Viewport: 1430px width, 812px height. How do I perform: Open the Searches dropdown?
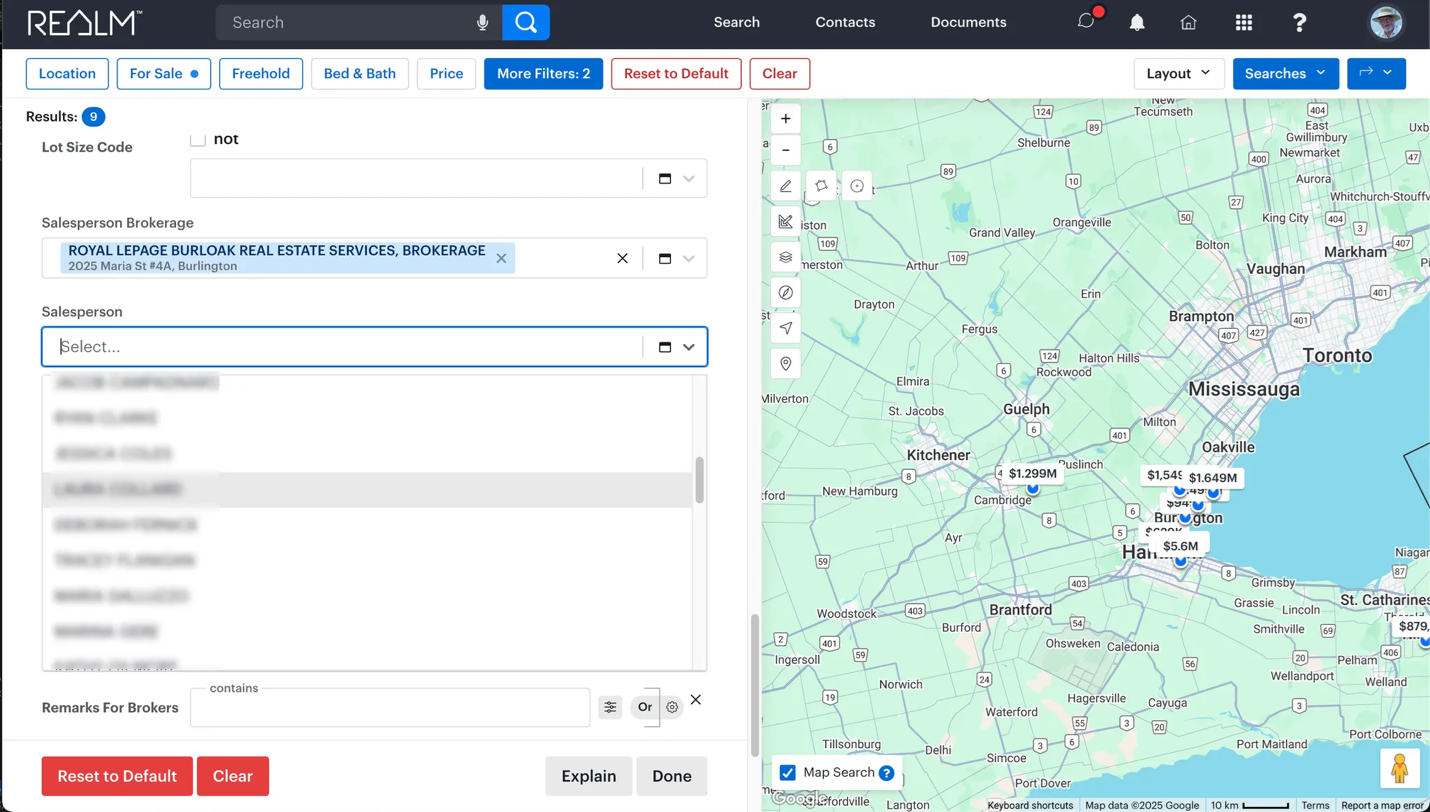pyautogui.click(x=1285, y=73)
